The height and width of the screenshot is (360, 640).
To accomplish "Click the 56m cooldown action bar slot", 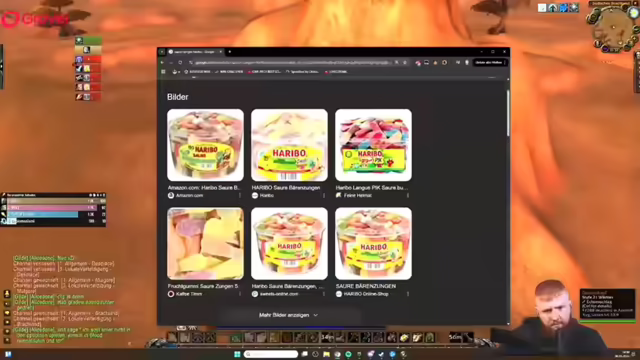I will [x=455, y=338].
